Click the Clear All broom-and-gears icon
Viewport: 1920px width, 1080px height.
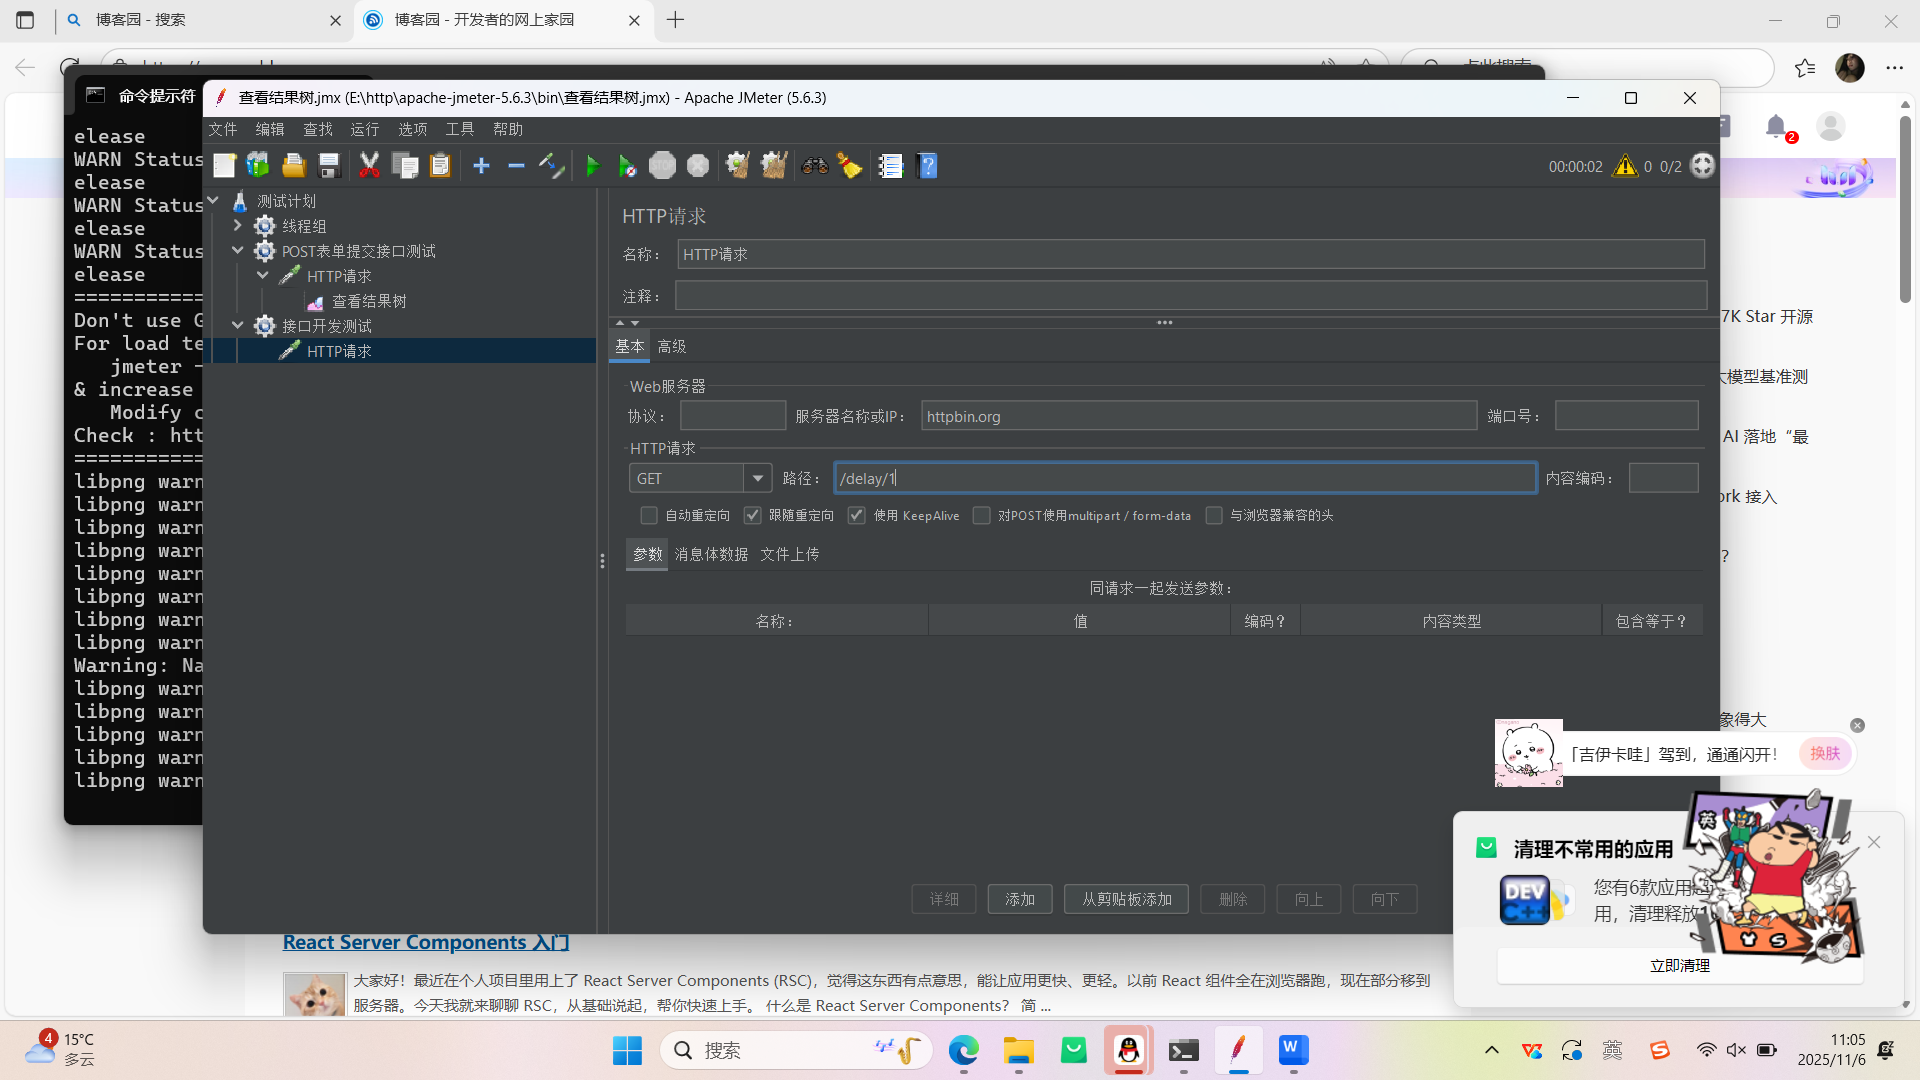point(774,166)
